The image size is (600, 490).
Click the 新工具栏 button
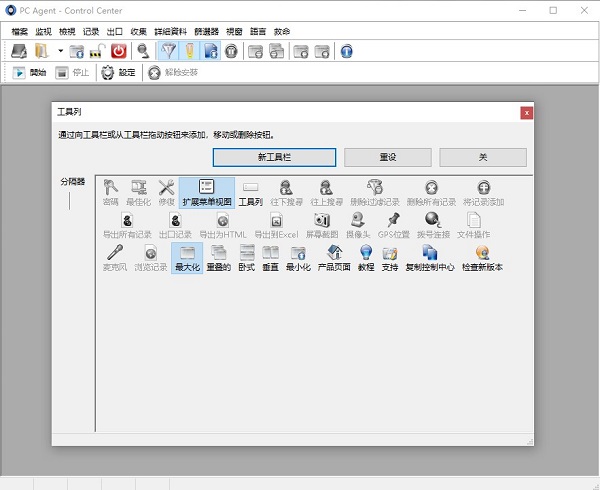274,158
